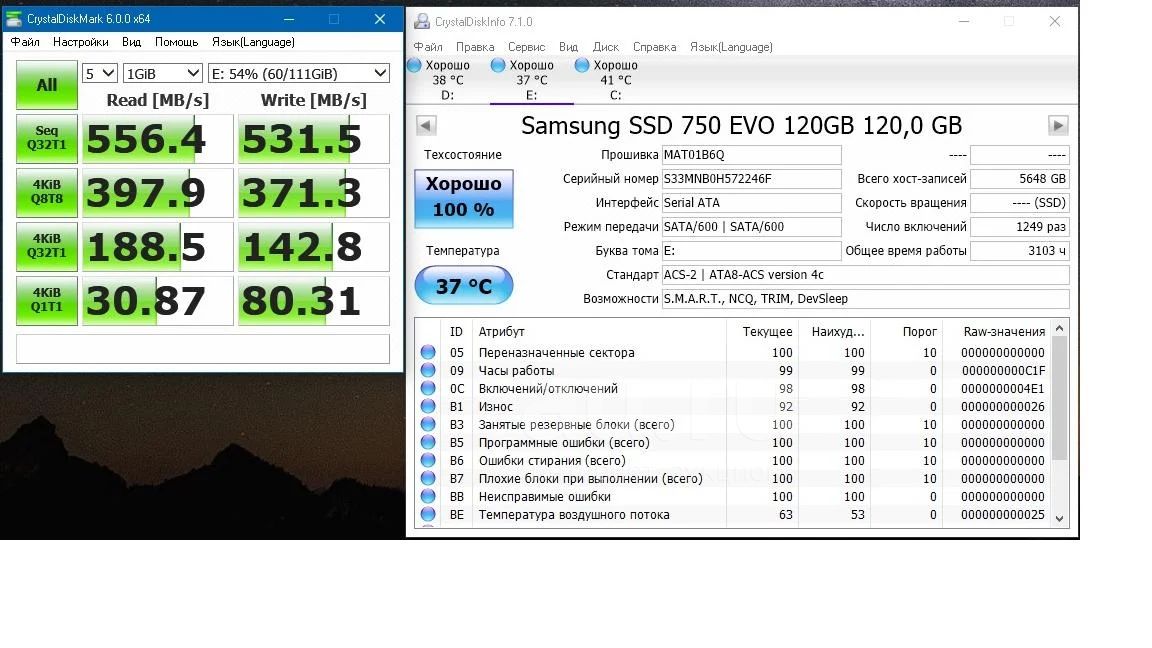Open Язык(Language) menu in CrystalDiskInfo
Image resolution: width=1152 pixels, height=648 pixels.
click(x=731, y=47)
